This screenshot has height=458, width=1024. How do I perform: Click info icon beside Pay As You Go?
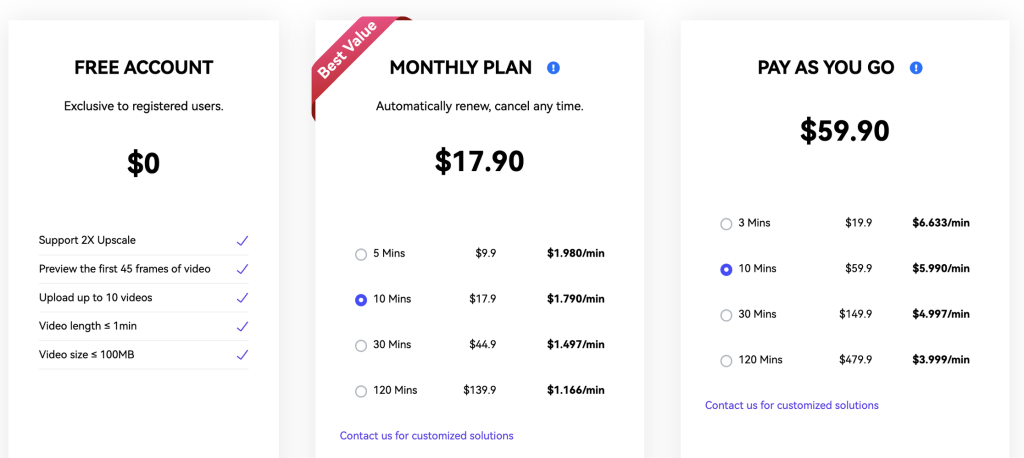pyautogui.click(x=916, y=68)
